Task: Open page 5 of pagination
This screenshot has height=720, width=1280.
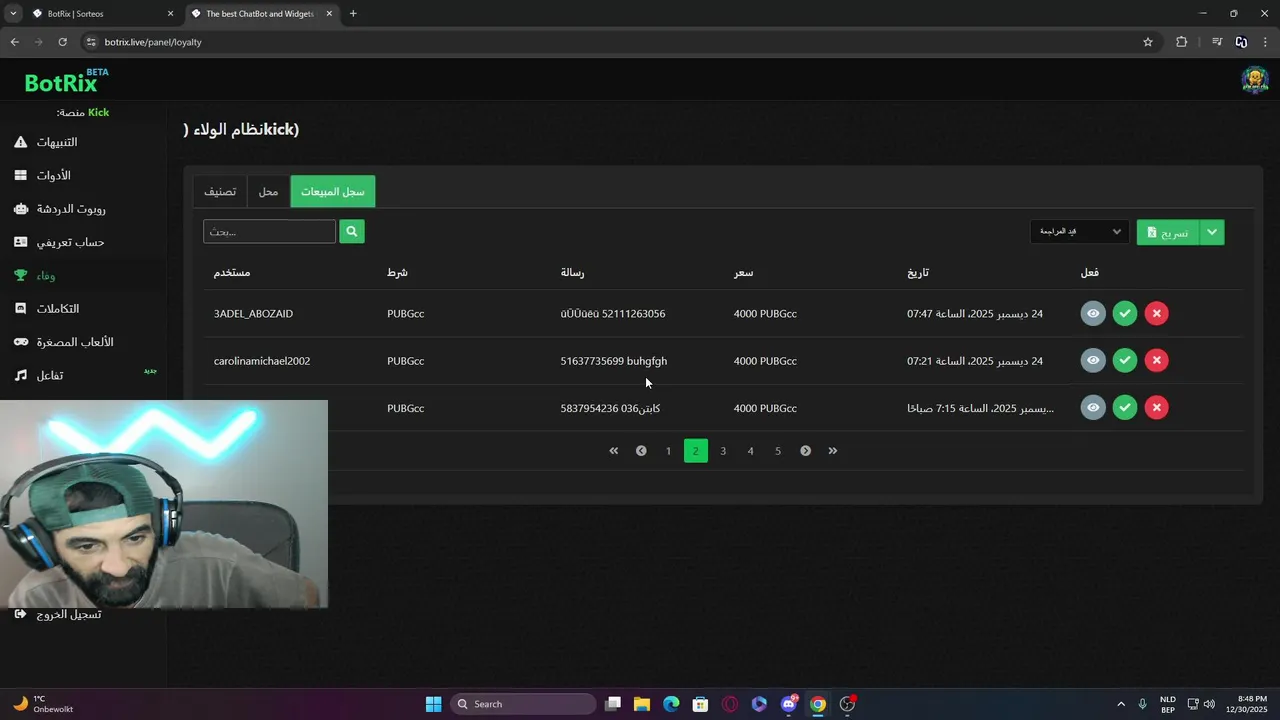Action: pyautogui.click(x=778, y=451)
